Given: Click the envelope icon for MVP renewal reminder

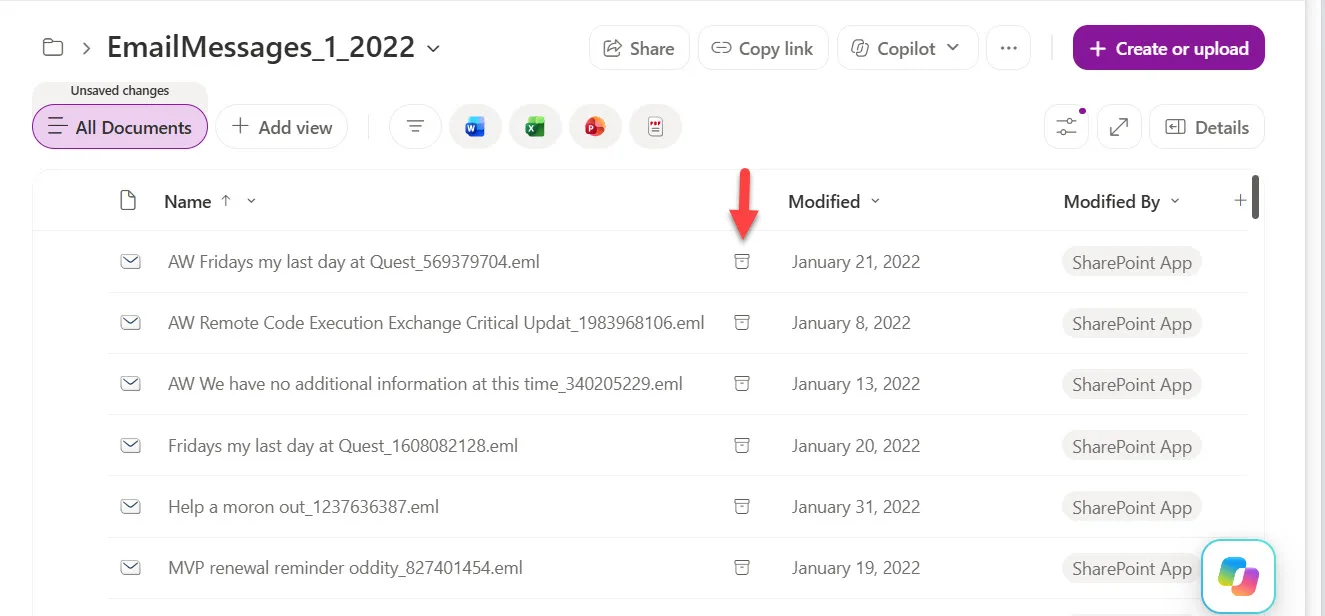Looking at the screenshot, I should coord(130,568).
